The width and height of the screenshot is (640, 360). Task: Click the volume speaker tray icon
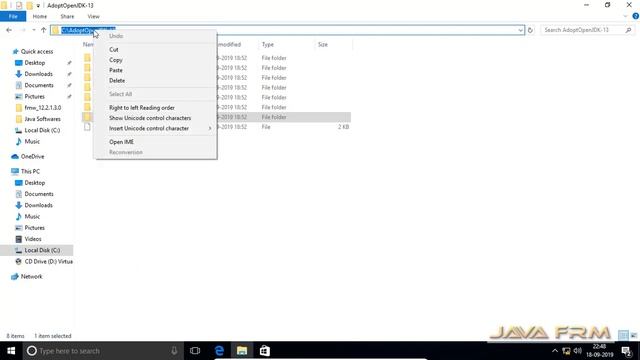(578, 351)
